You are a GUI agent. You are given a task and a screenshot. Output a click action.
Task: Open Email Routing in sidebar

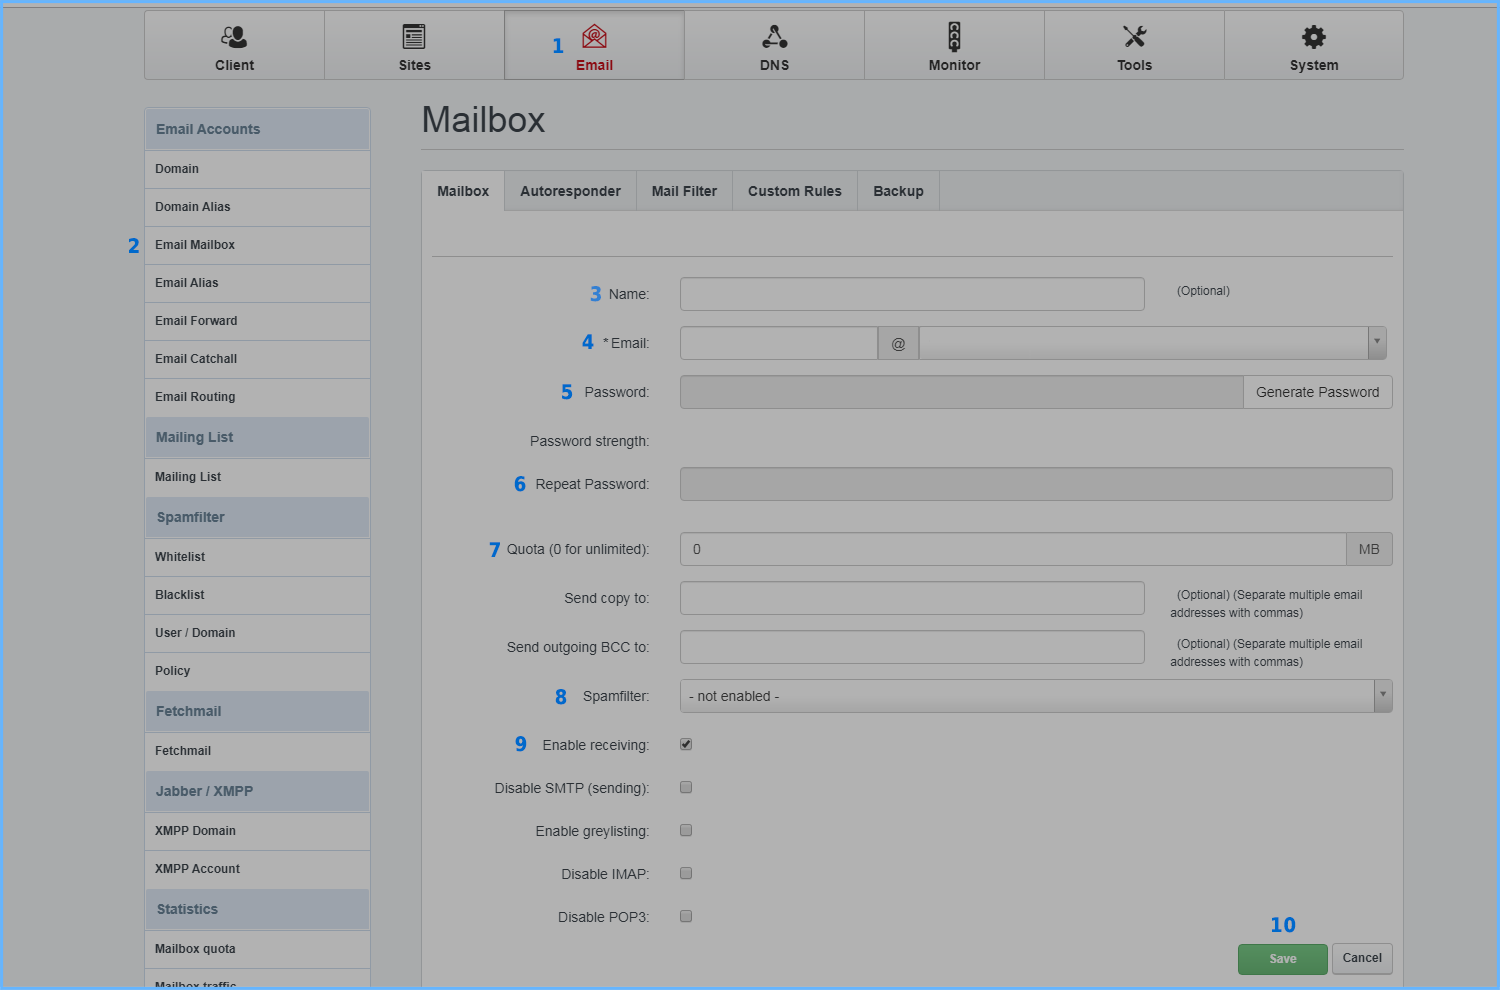(x=257, y=397)
